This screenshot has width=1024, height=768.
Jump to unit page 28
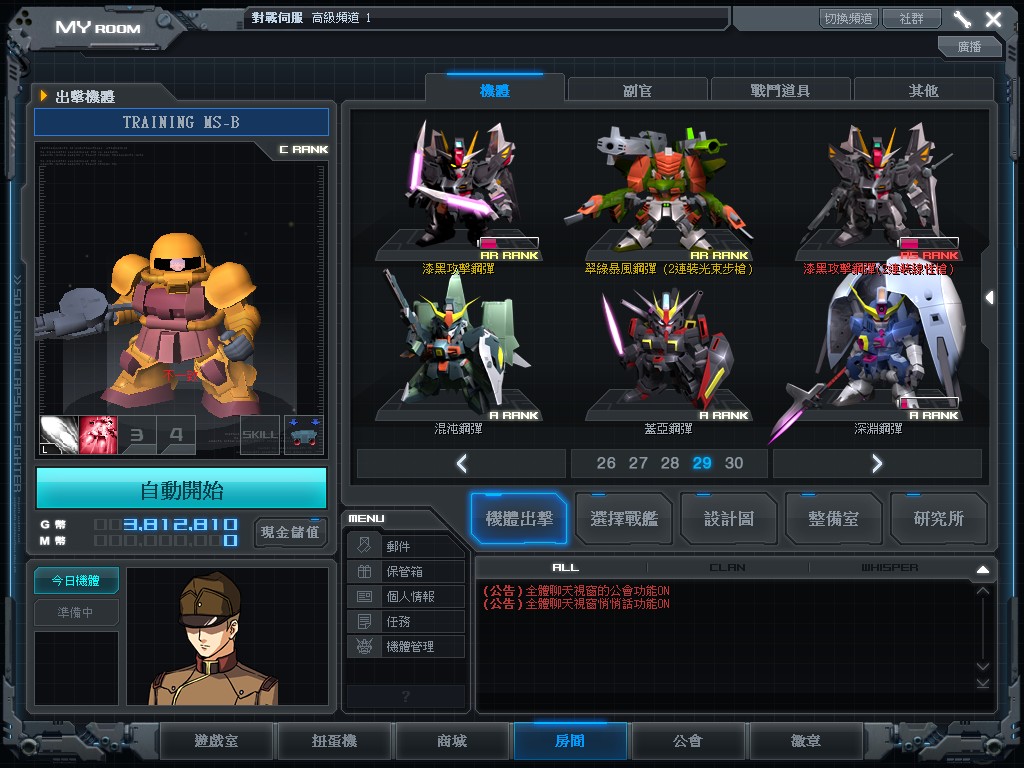click(670, 463)
